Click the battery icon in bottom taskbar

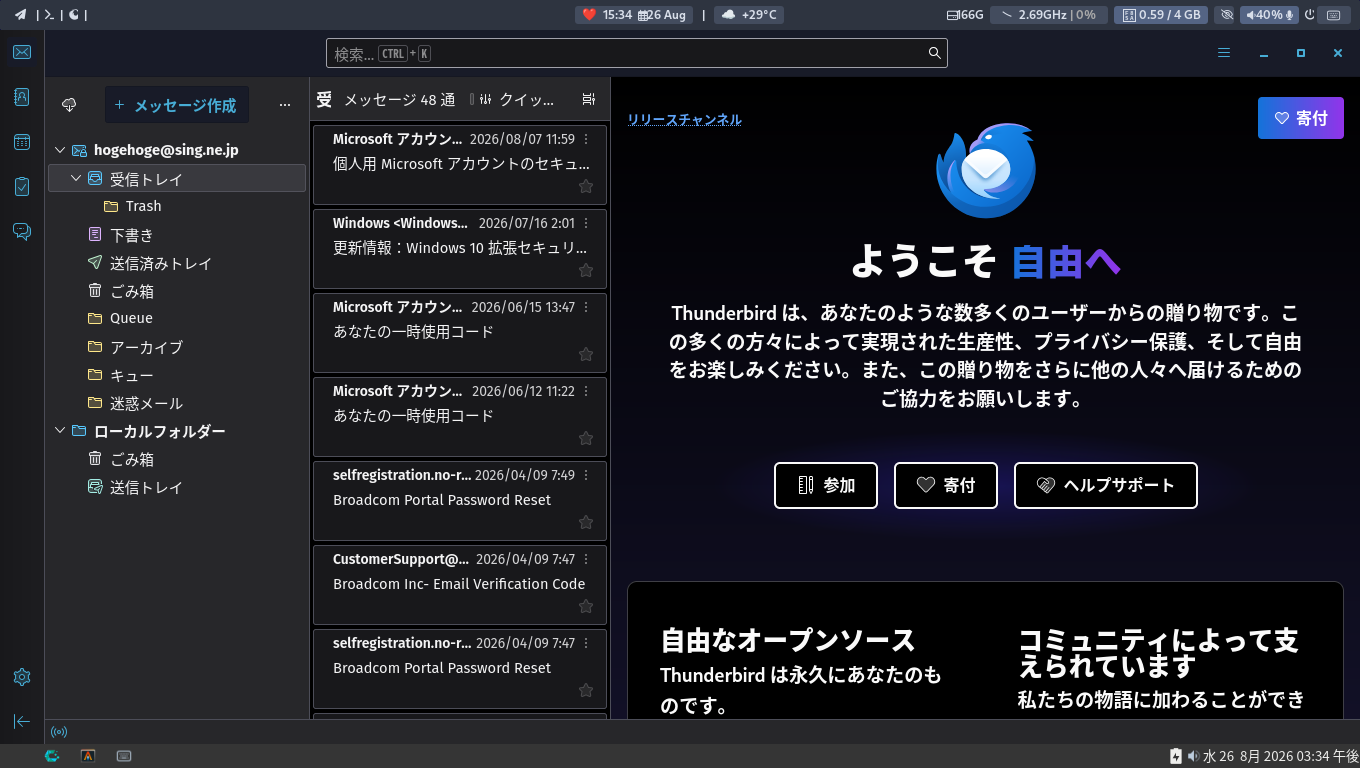[1177, 756]
